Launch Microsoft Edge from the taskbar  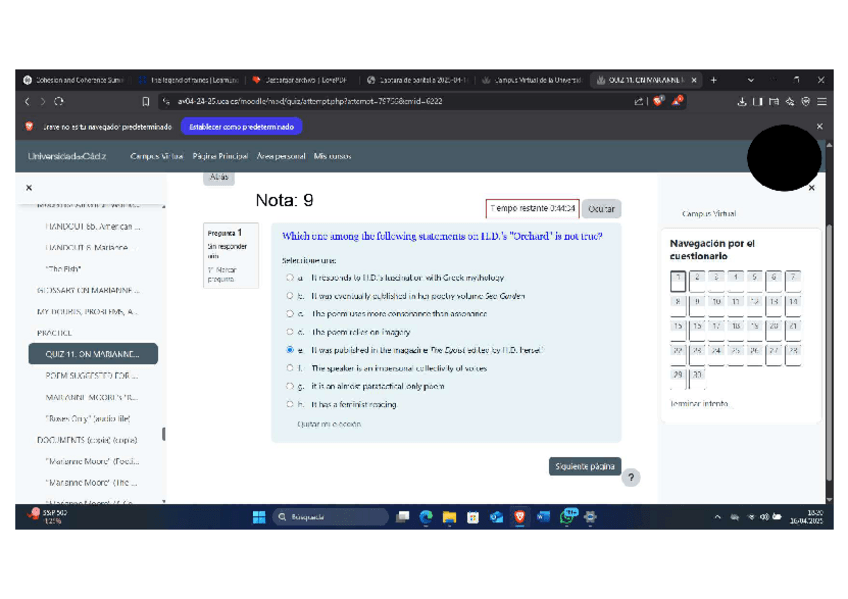pos(426,517)
